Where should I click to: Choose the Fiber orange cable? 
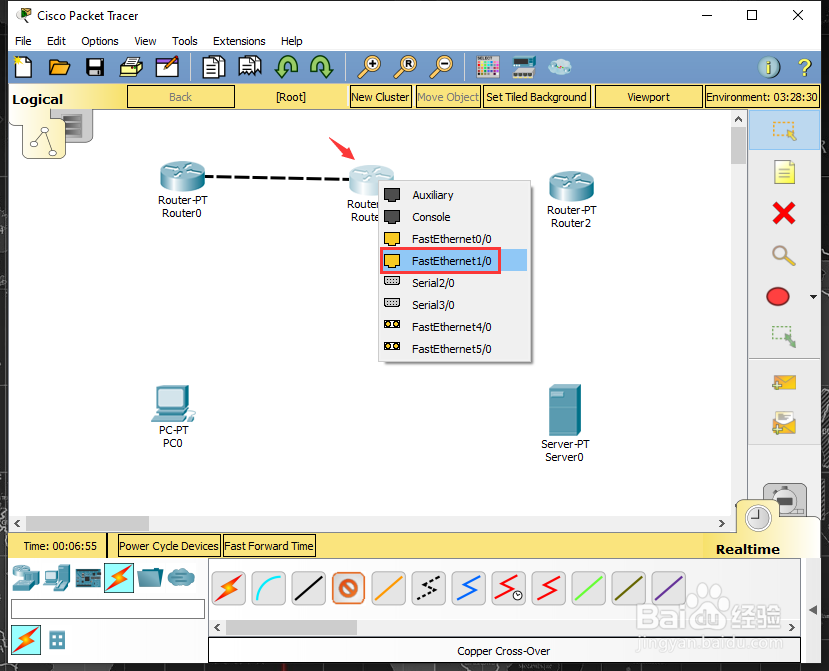(x=389, y=588)
